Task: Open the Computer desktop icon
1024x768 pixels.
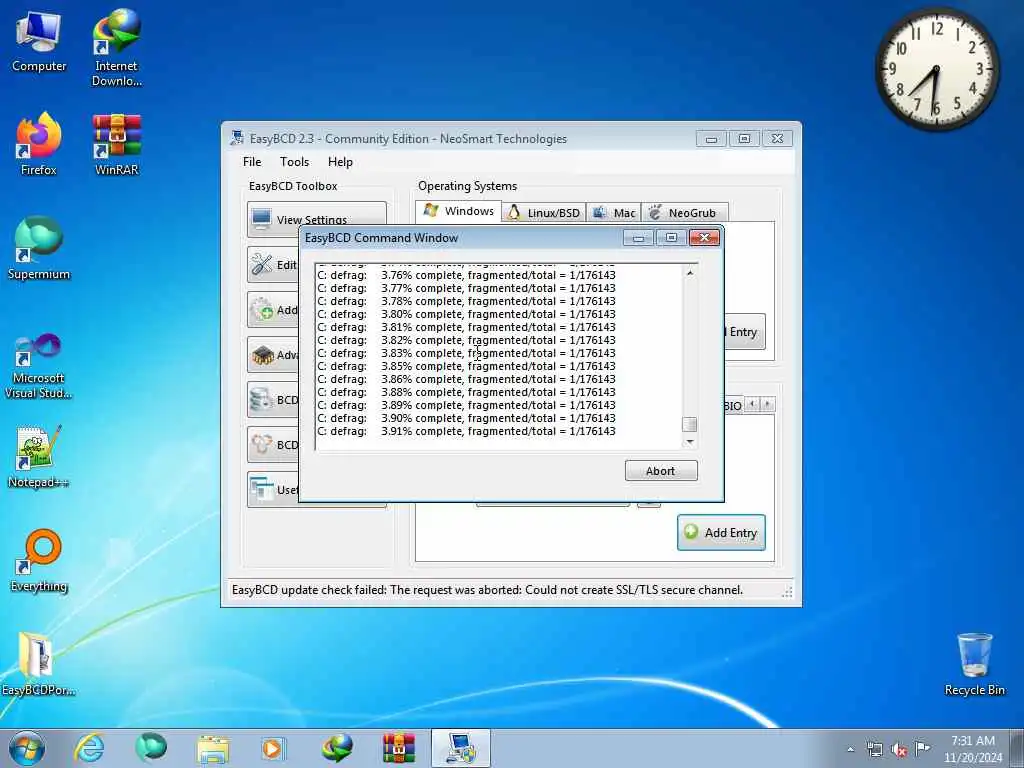Action: click(x=39, y=42)
